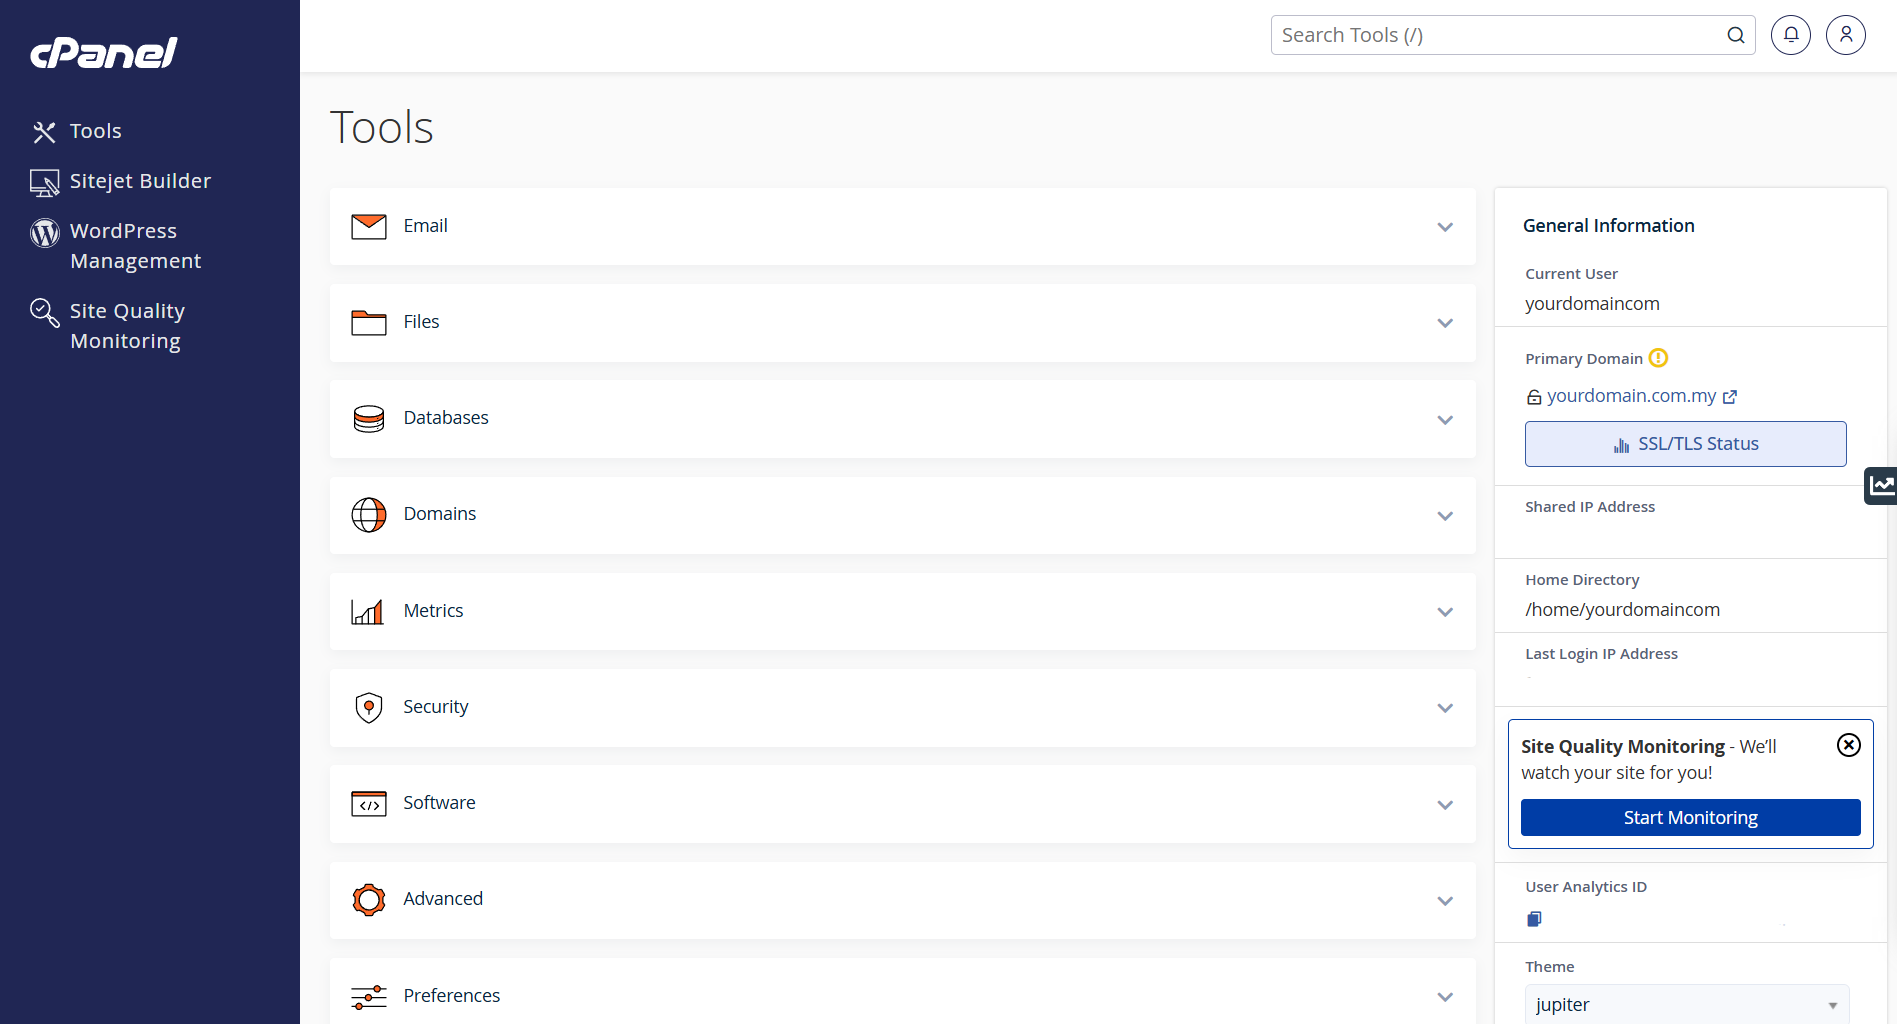This screenshot has width=1897, height=1024.
Task: Expand the Security section chevron
Action: pyautogui.click(x=1444, y=708)
